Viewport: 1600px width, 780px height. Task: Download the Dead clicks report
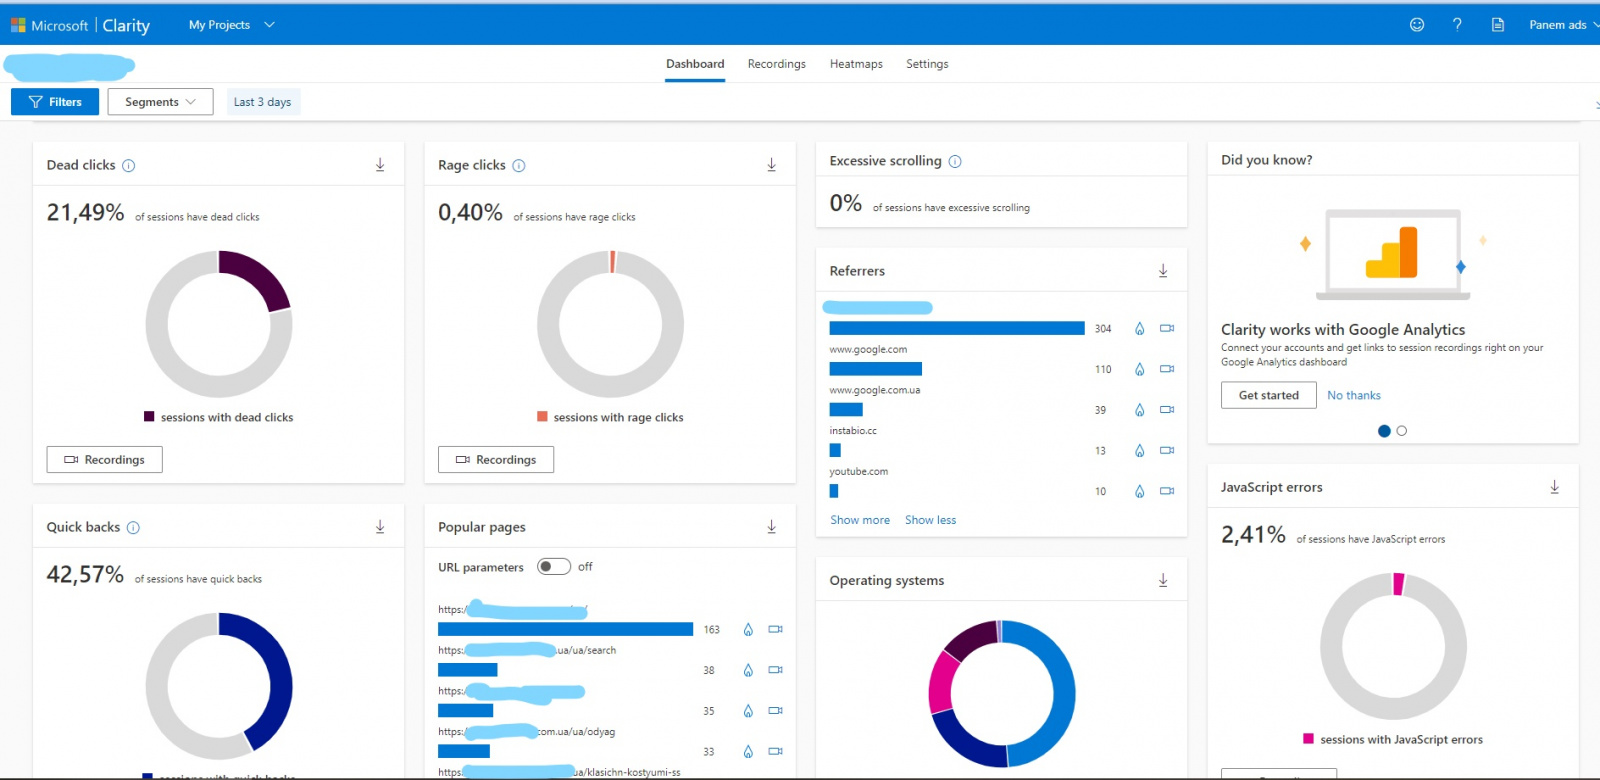pos(380,165)
